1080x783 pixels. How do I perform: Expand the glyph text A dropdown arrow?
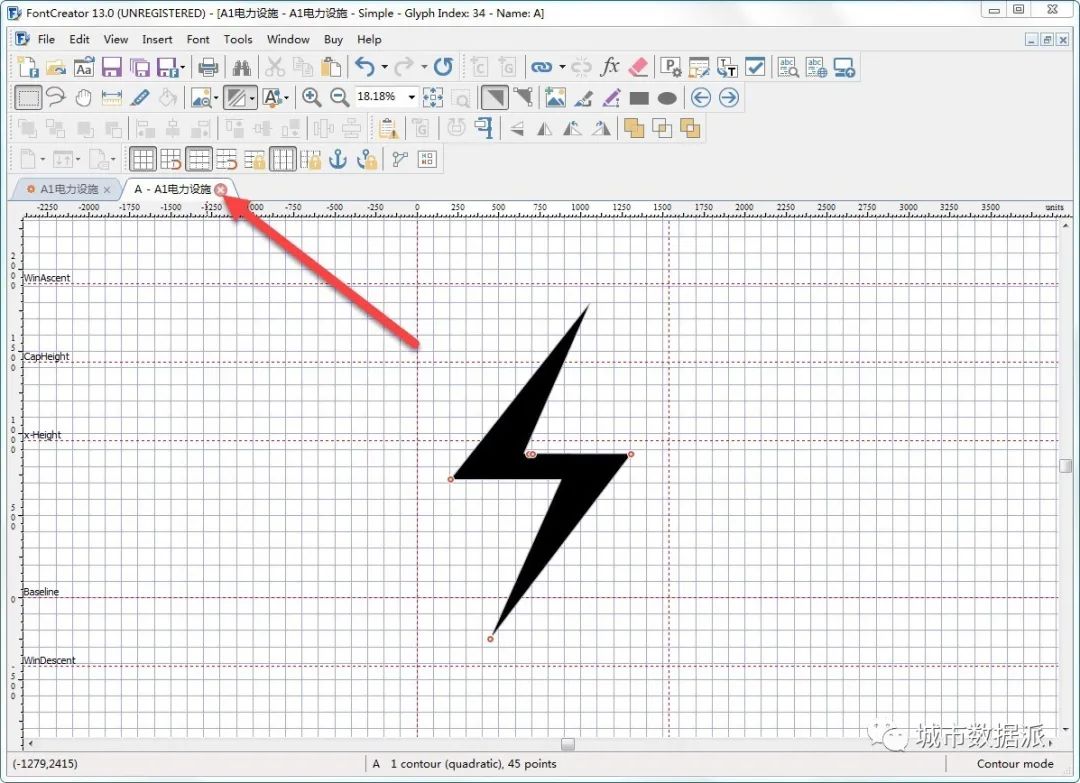tap(286, 98)
